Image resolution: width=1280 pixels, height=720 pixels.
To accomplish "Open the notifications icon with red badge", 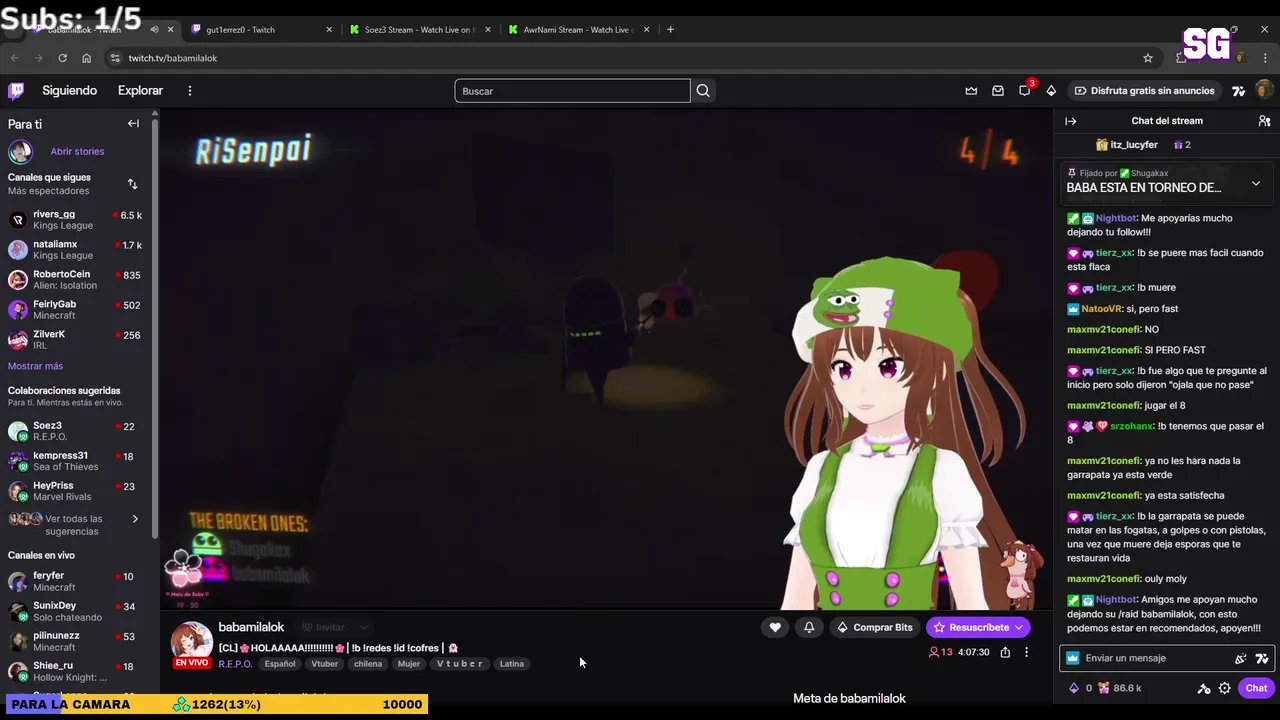I will pos(1025,91).
